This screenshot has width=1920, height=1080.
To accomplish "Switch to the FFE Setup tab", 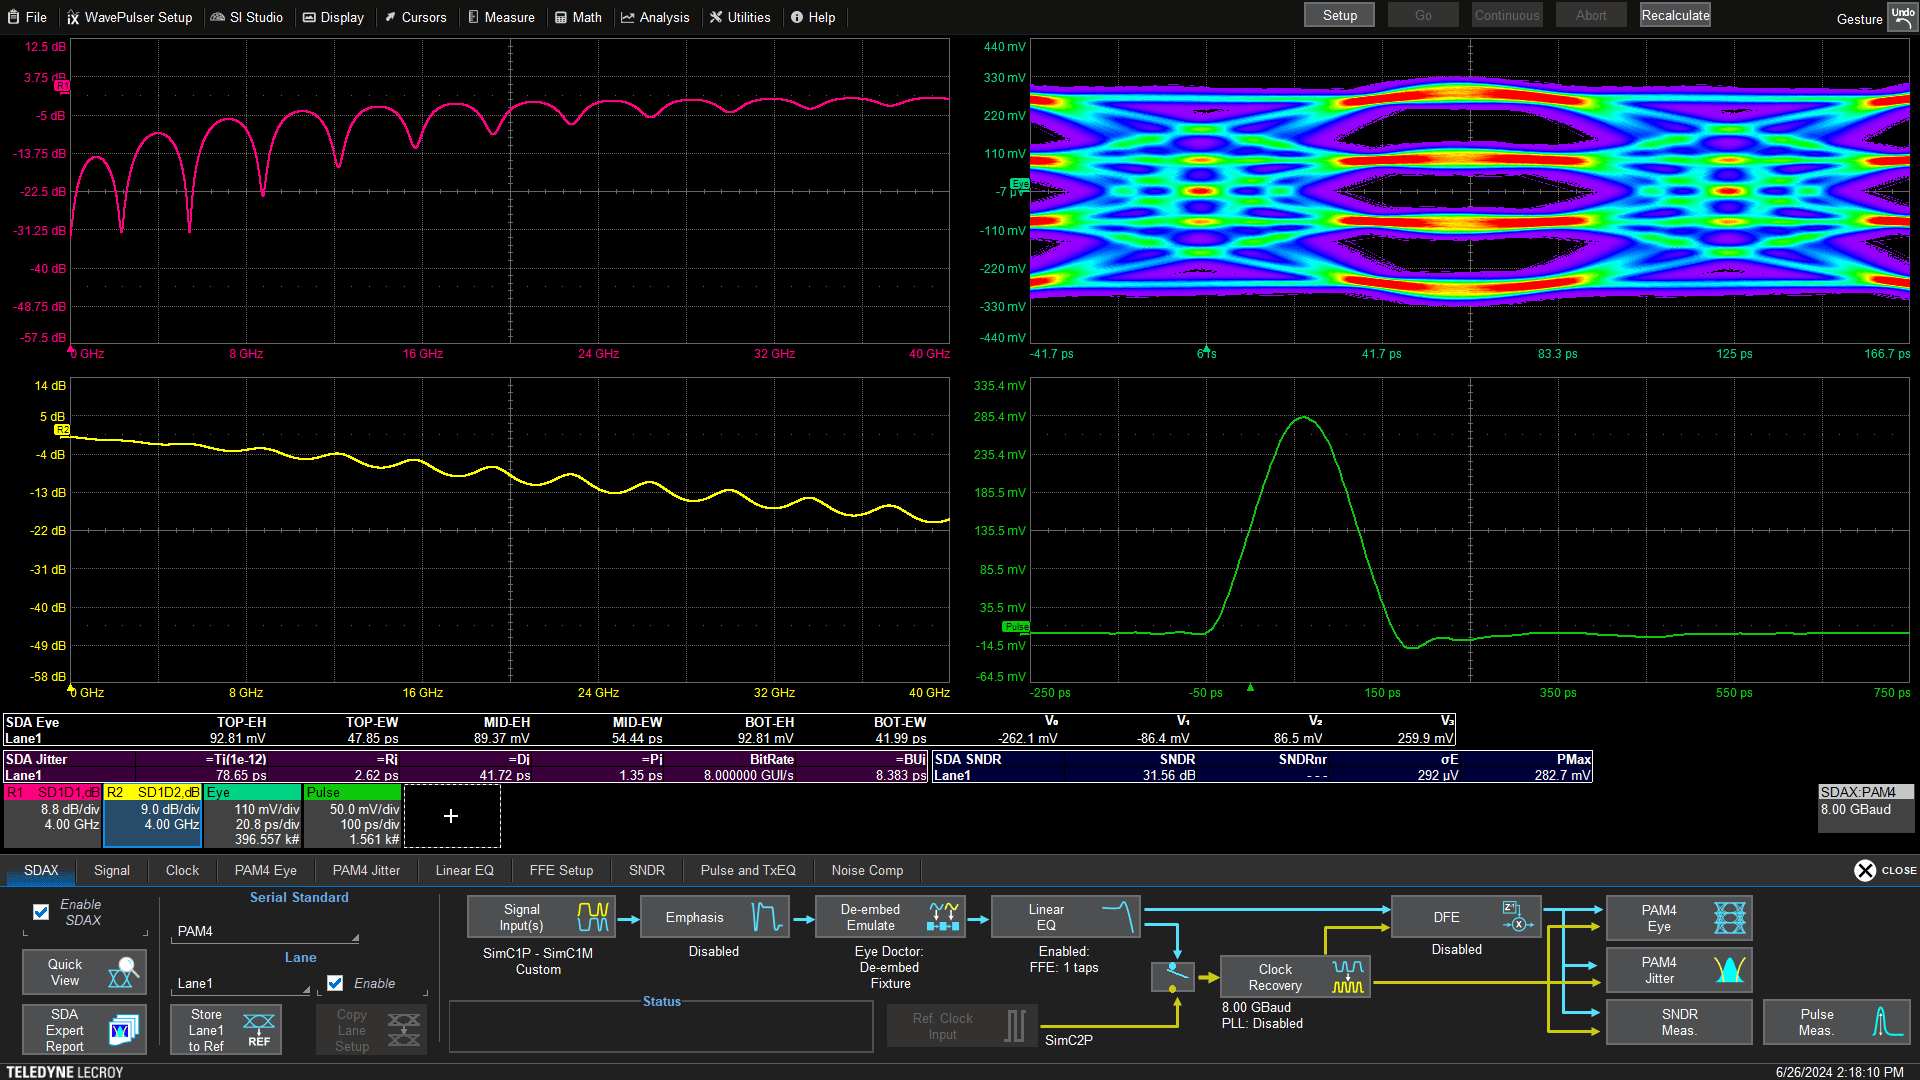I will click(561, 870).
